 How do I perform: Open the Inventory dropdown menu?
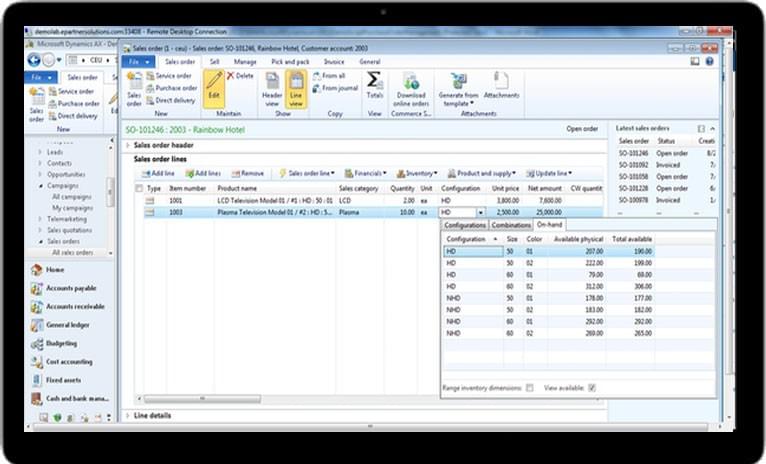click(x=417, y=173)
